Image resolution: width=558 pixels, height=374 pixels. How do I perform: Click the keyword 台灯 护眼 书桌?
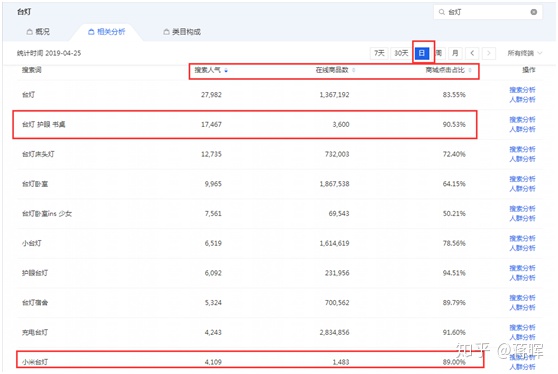[x=43, y=125]
